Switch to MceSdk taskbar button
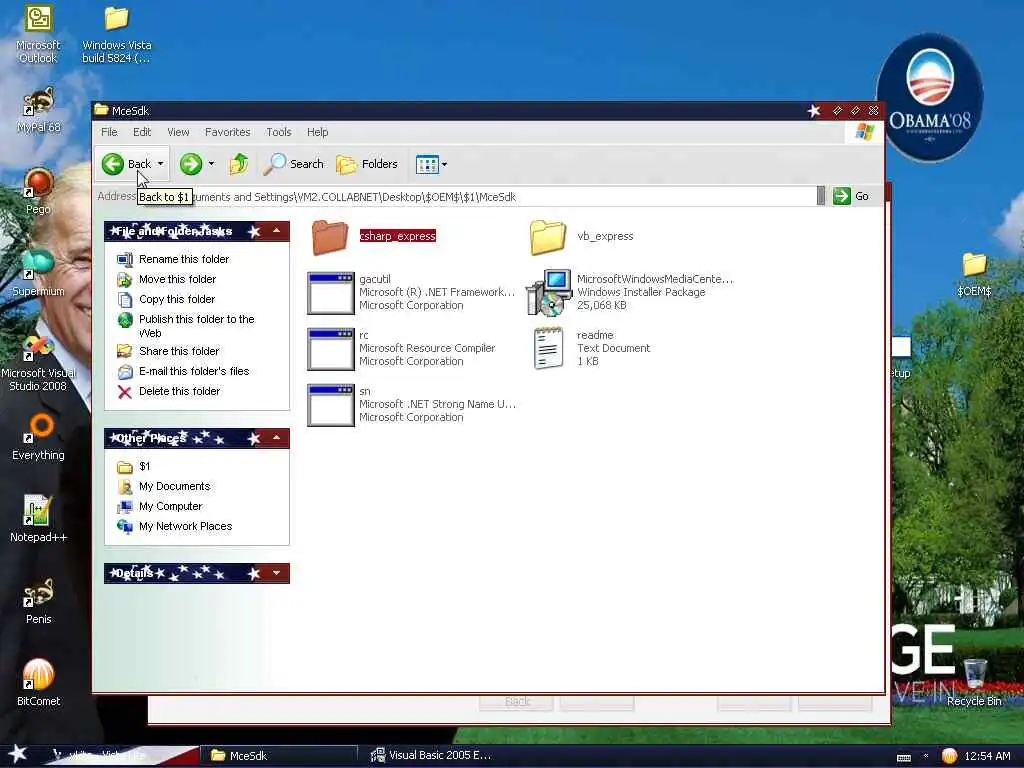The image size is (1024, 768). tap(279, 756)
